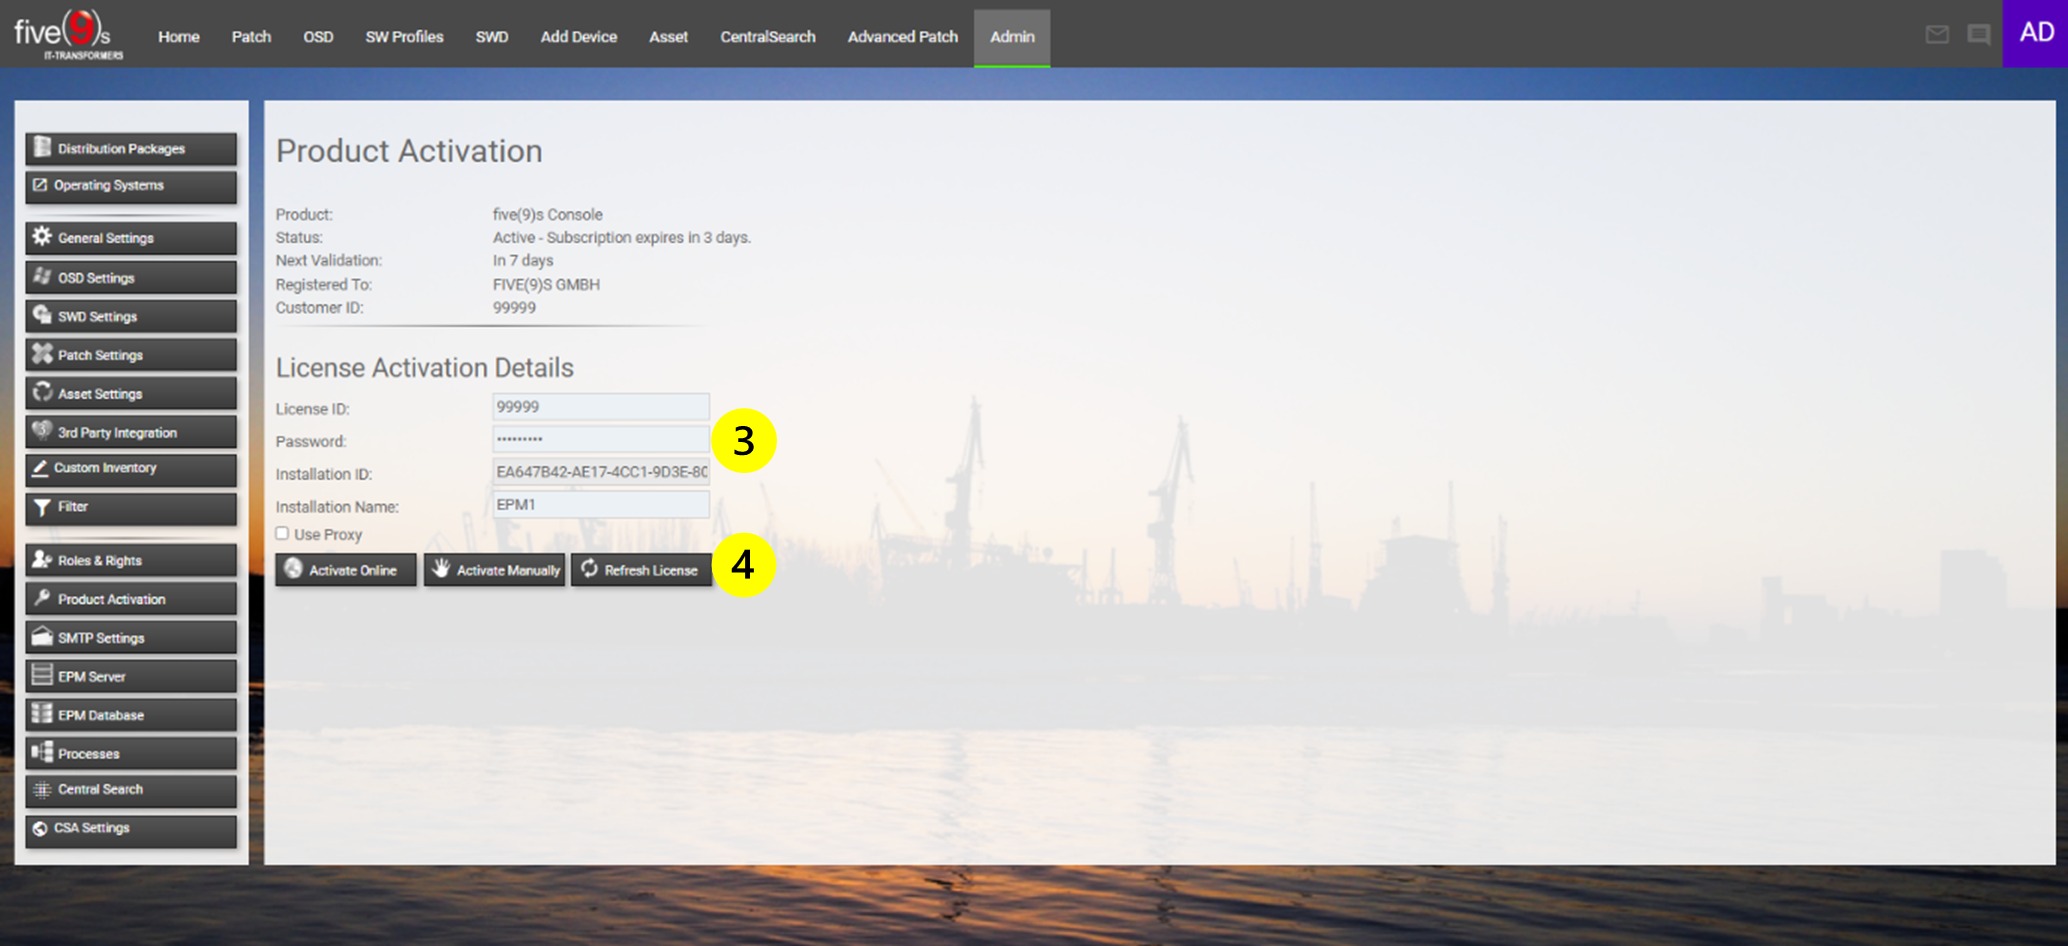Click the Operating Systems edit icon
2068x946 pixels.
tap(40, 185)
